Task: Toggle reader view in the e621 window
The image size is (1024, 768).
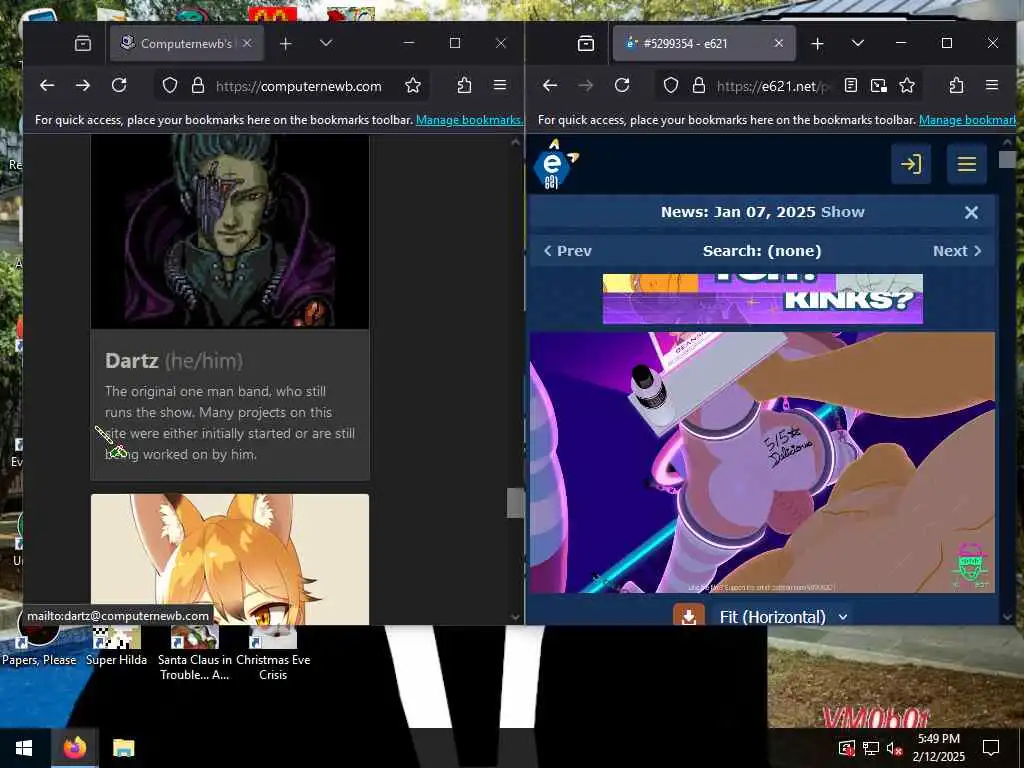Action: tap(850, 86)
